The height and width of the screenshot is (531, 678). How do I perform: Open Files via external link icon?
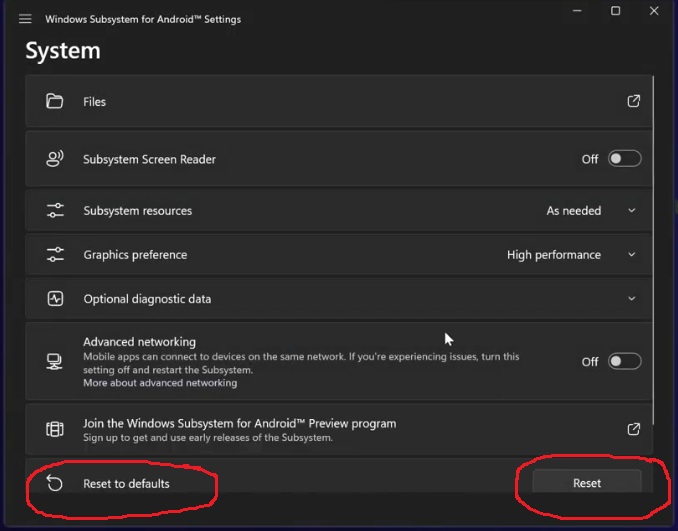pyautogui.click(x=633, y=101)
